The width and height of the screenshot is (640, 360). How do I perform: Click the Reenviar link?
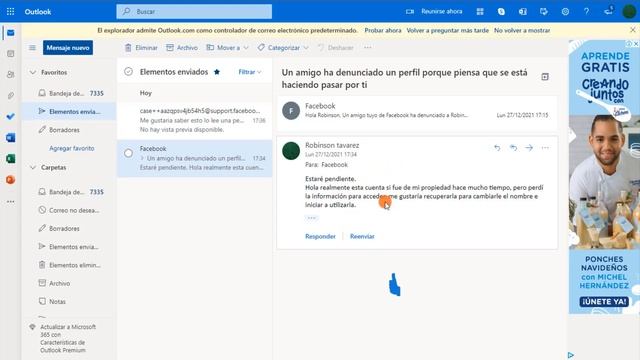[x=362, y=236]
